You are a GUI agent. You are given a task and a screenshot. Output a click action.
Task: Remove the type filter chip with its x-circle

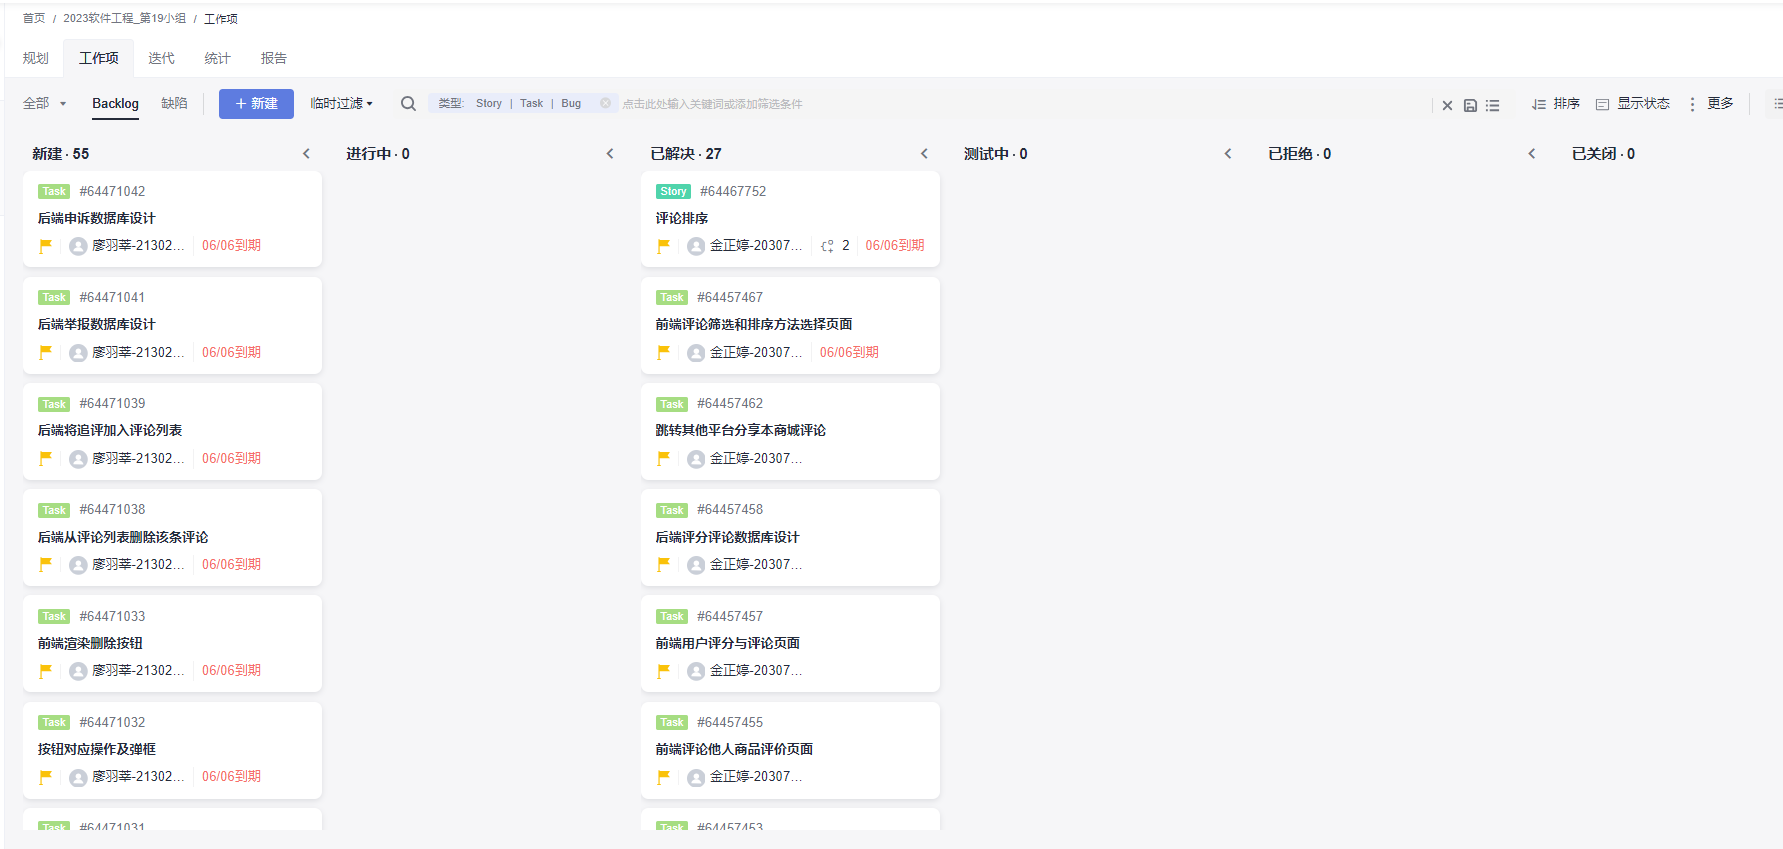pyautogui.click(x=605, y=103)
